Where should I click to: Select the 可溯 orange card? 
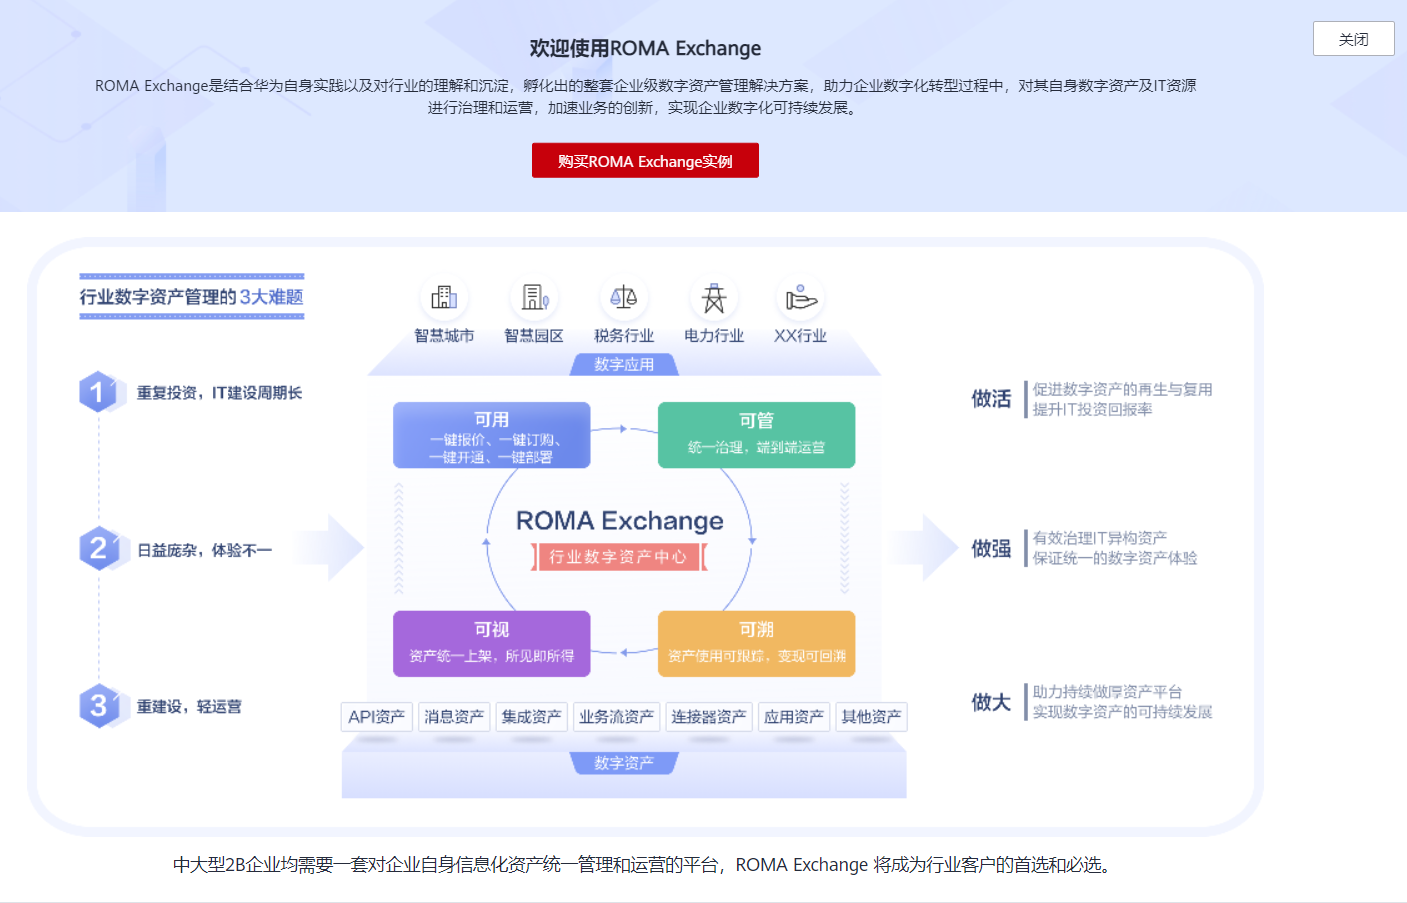click(757, 644)
